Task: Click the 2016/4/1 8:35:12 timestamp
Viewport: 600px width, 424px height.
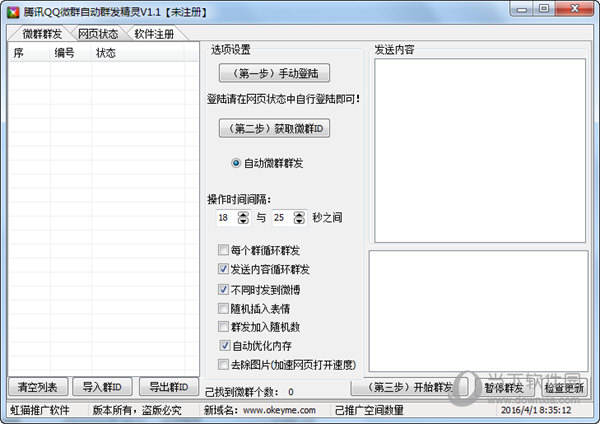Action: tap(536, 410)
